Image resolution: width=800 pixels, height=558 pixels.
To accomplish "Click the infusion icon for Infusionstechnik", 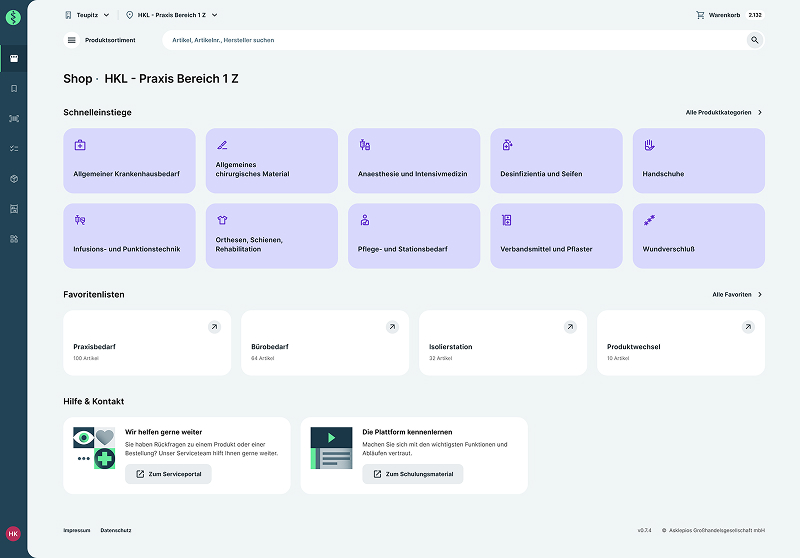I will click(x=80, y=220).
